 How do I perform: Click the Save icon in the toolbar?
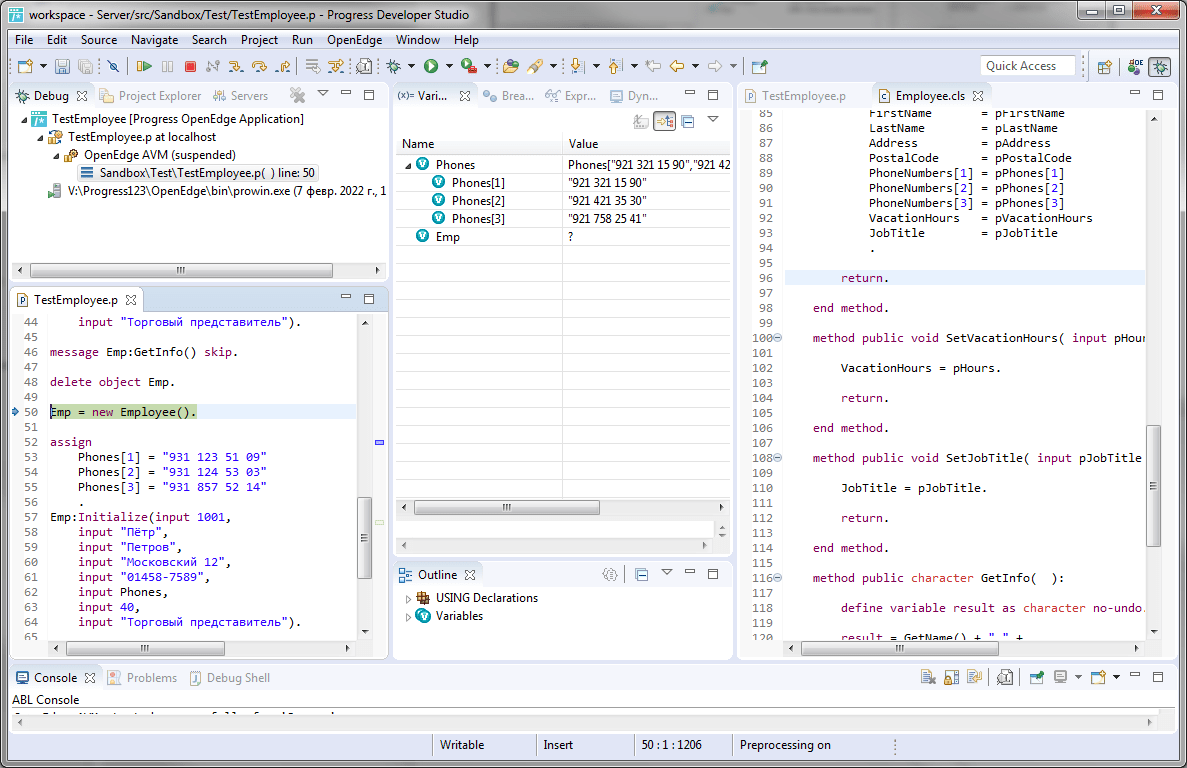(x=62, y=67)
